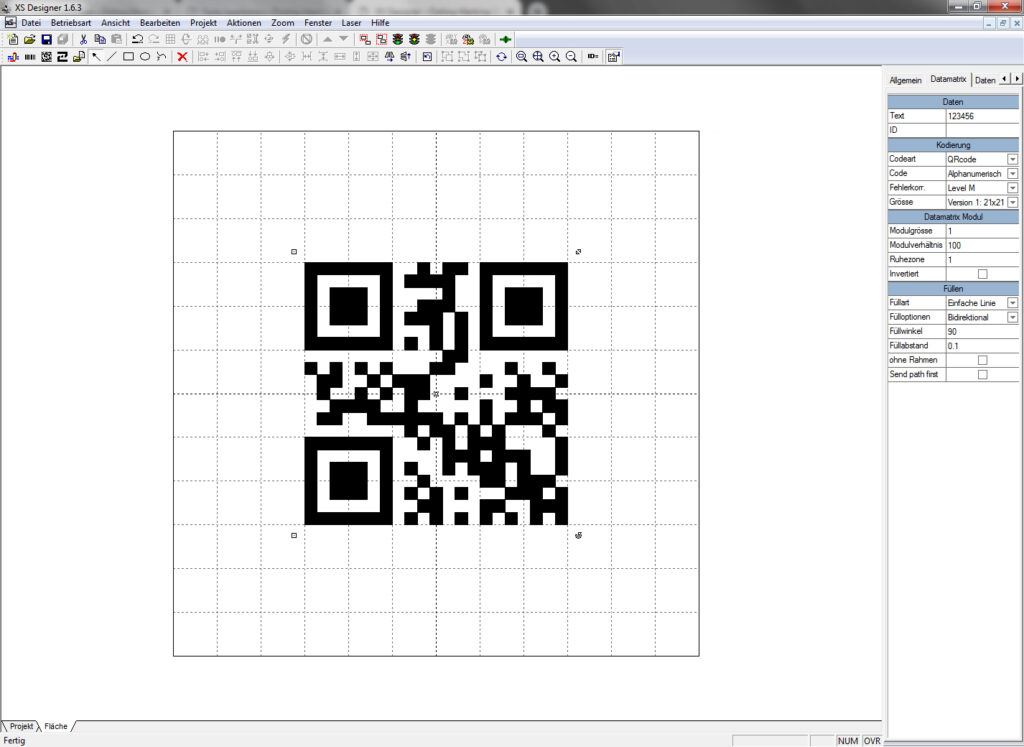This screenshot has height=747, width=1024.
Task: Click the zoom in magnifier icon
Action: pyautogui.click(x=555, y=57)
